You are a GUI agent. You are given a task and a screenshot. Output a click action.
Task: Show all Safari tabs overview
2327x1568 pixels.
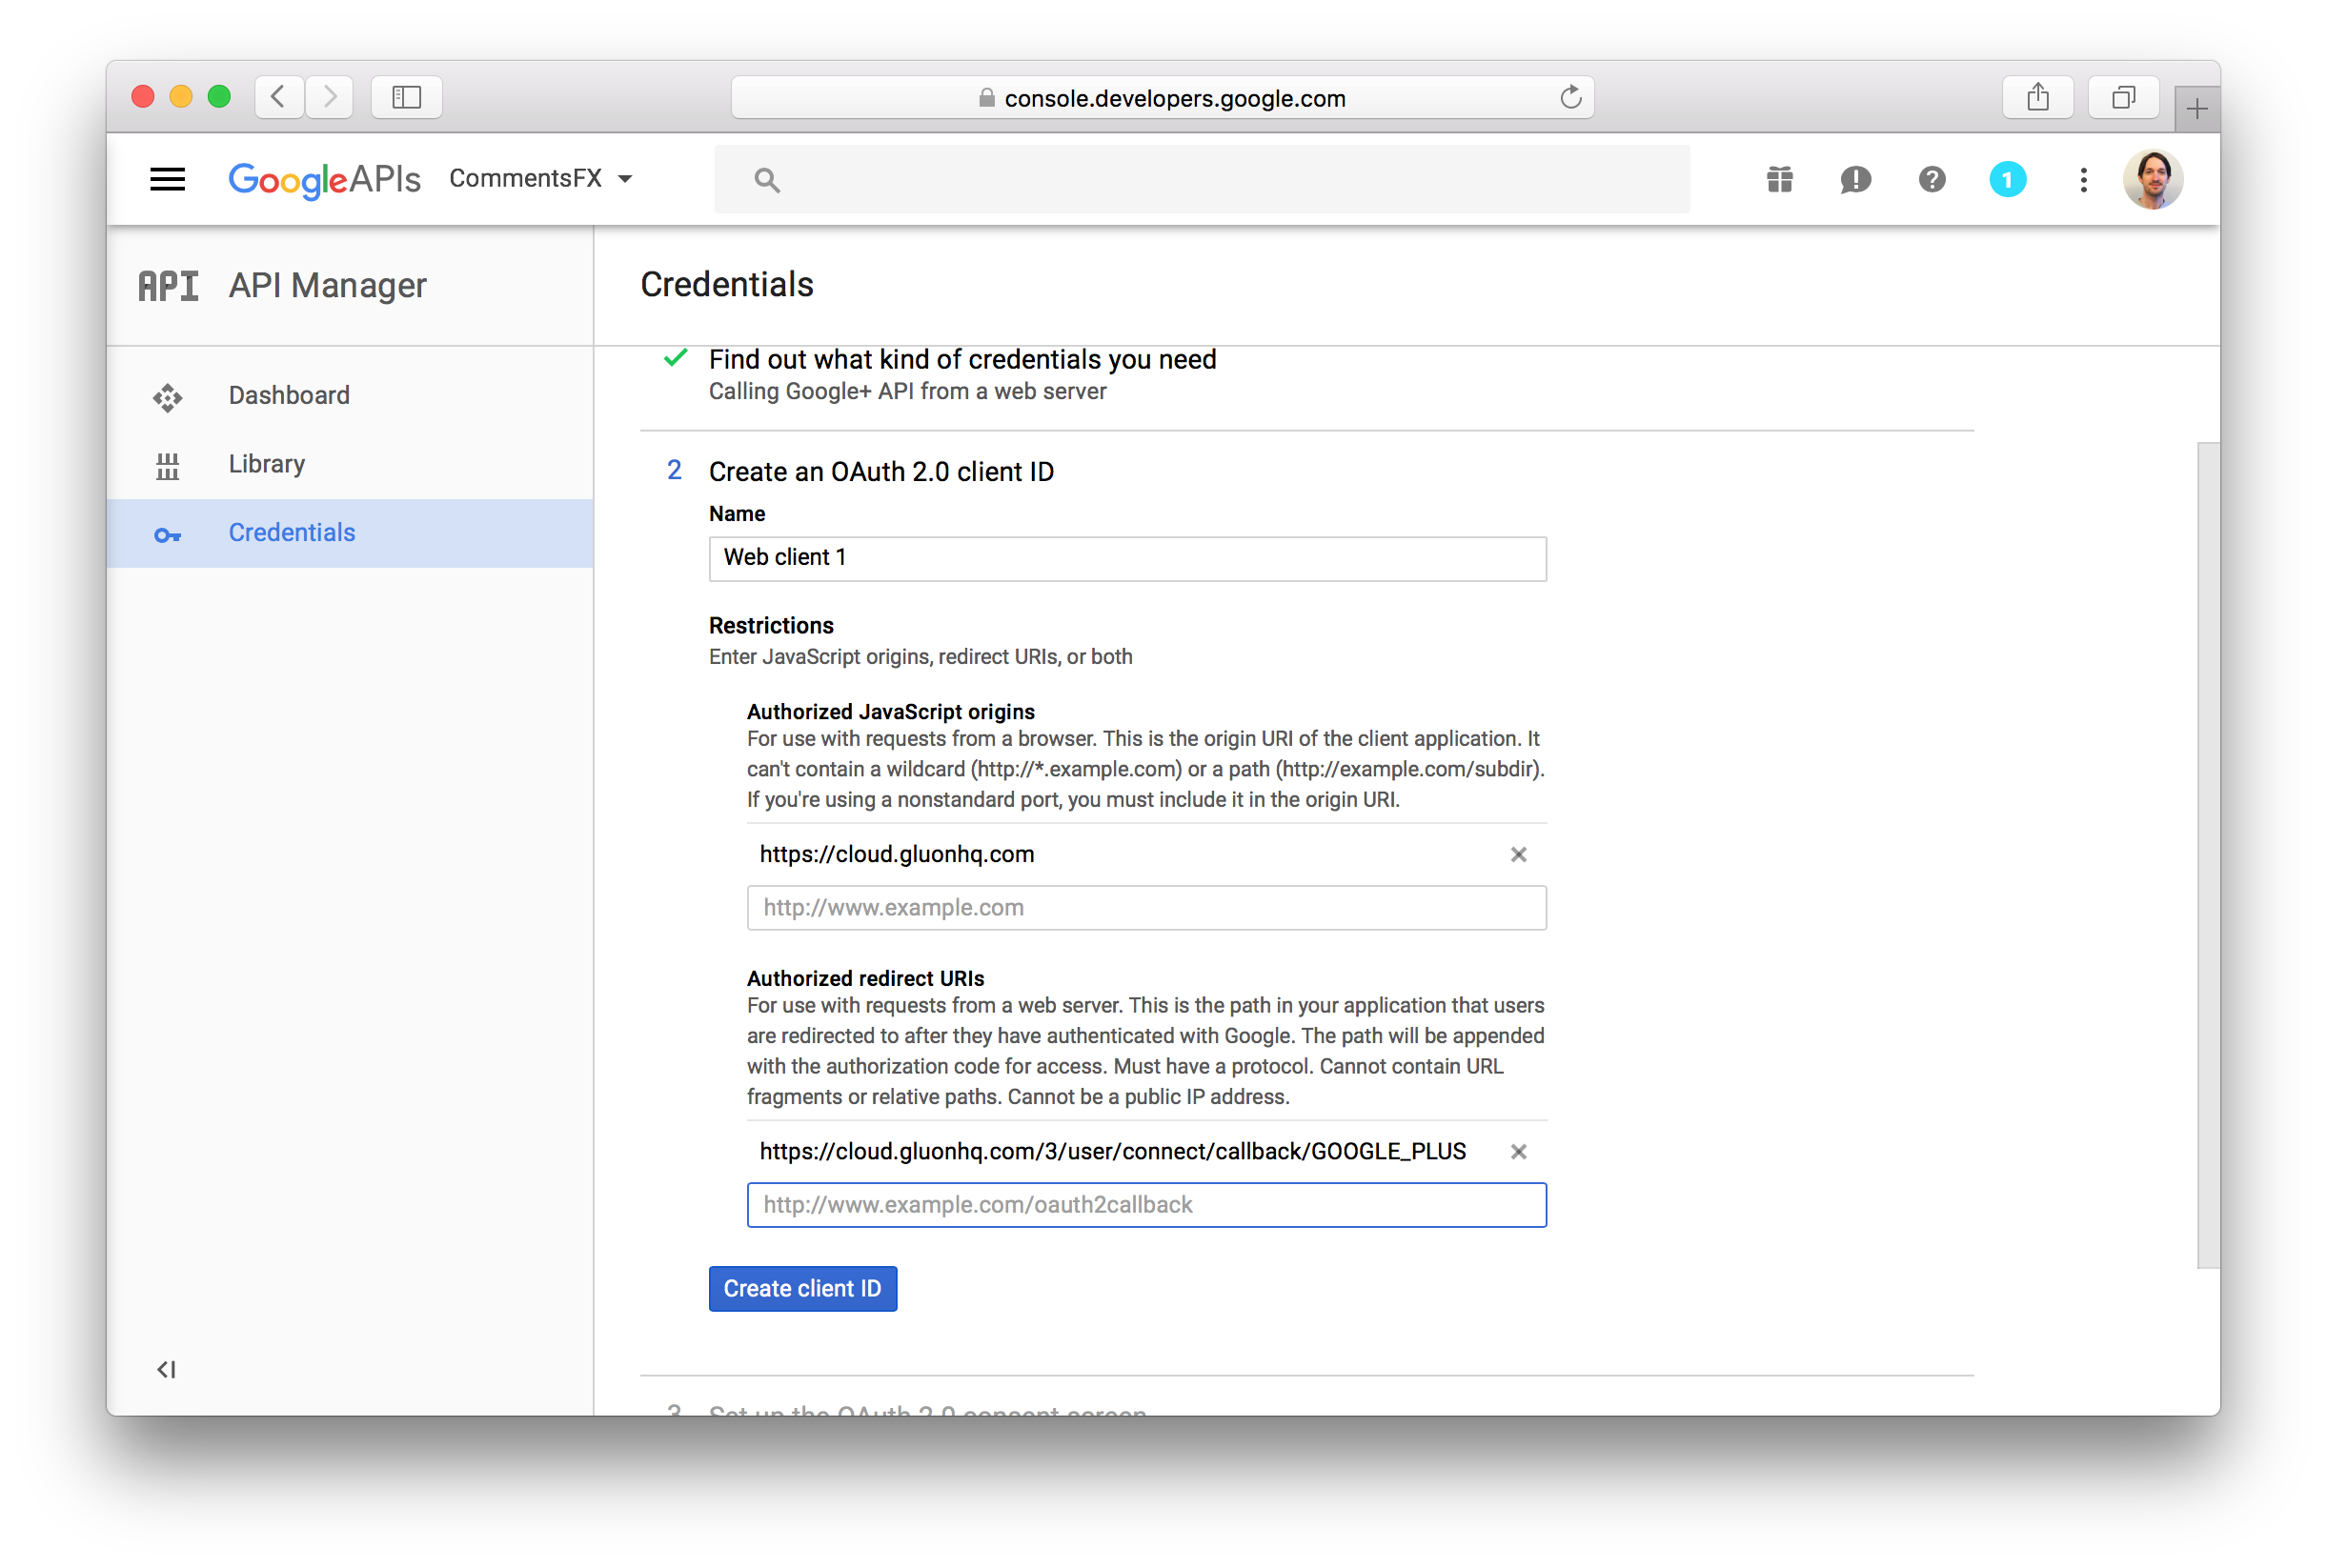(x=2122, y=97)
